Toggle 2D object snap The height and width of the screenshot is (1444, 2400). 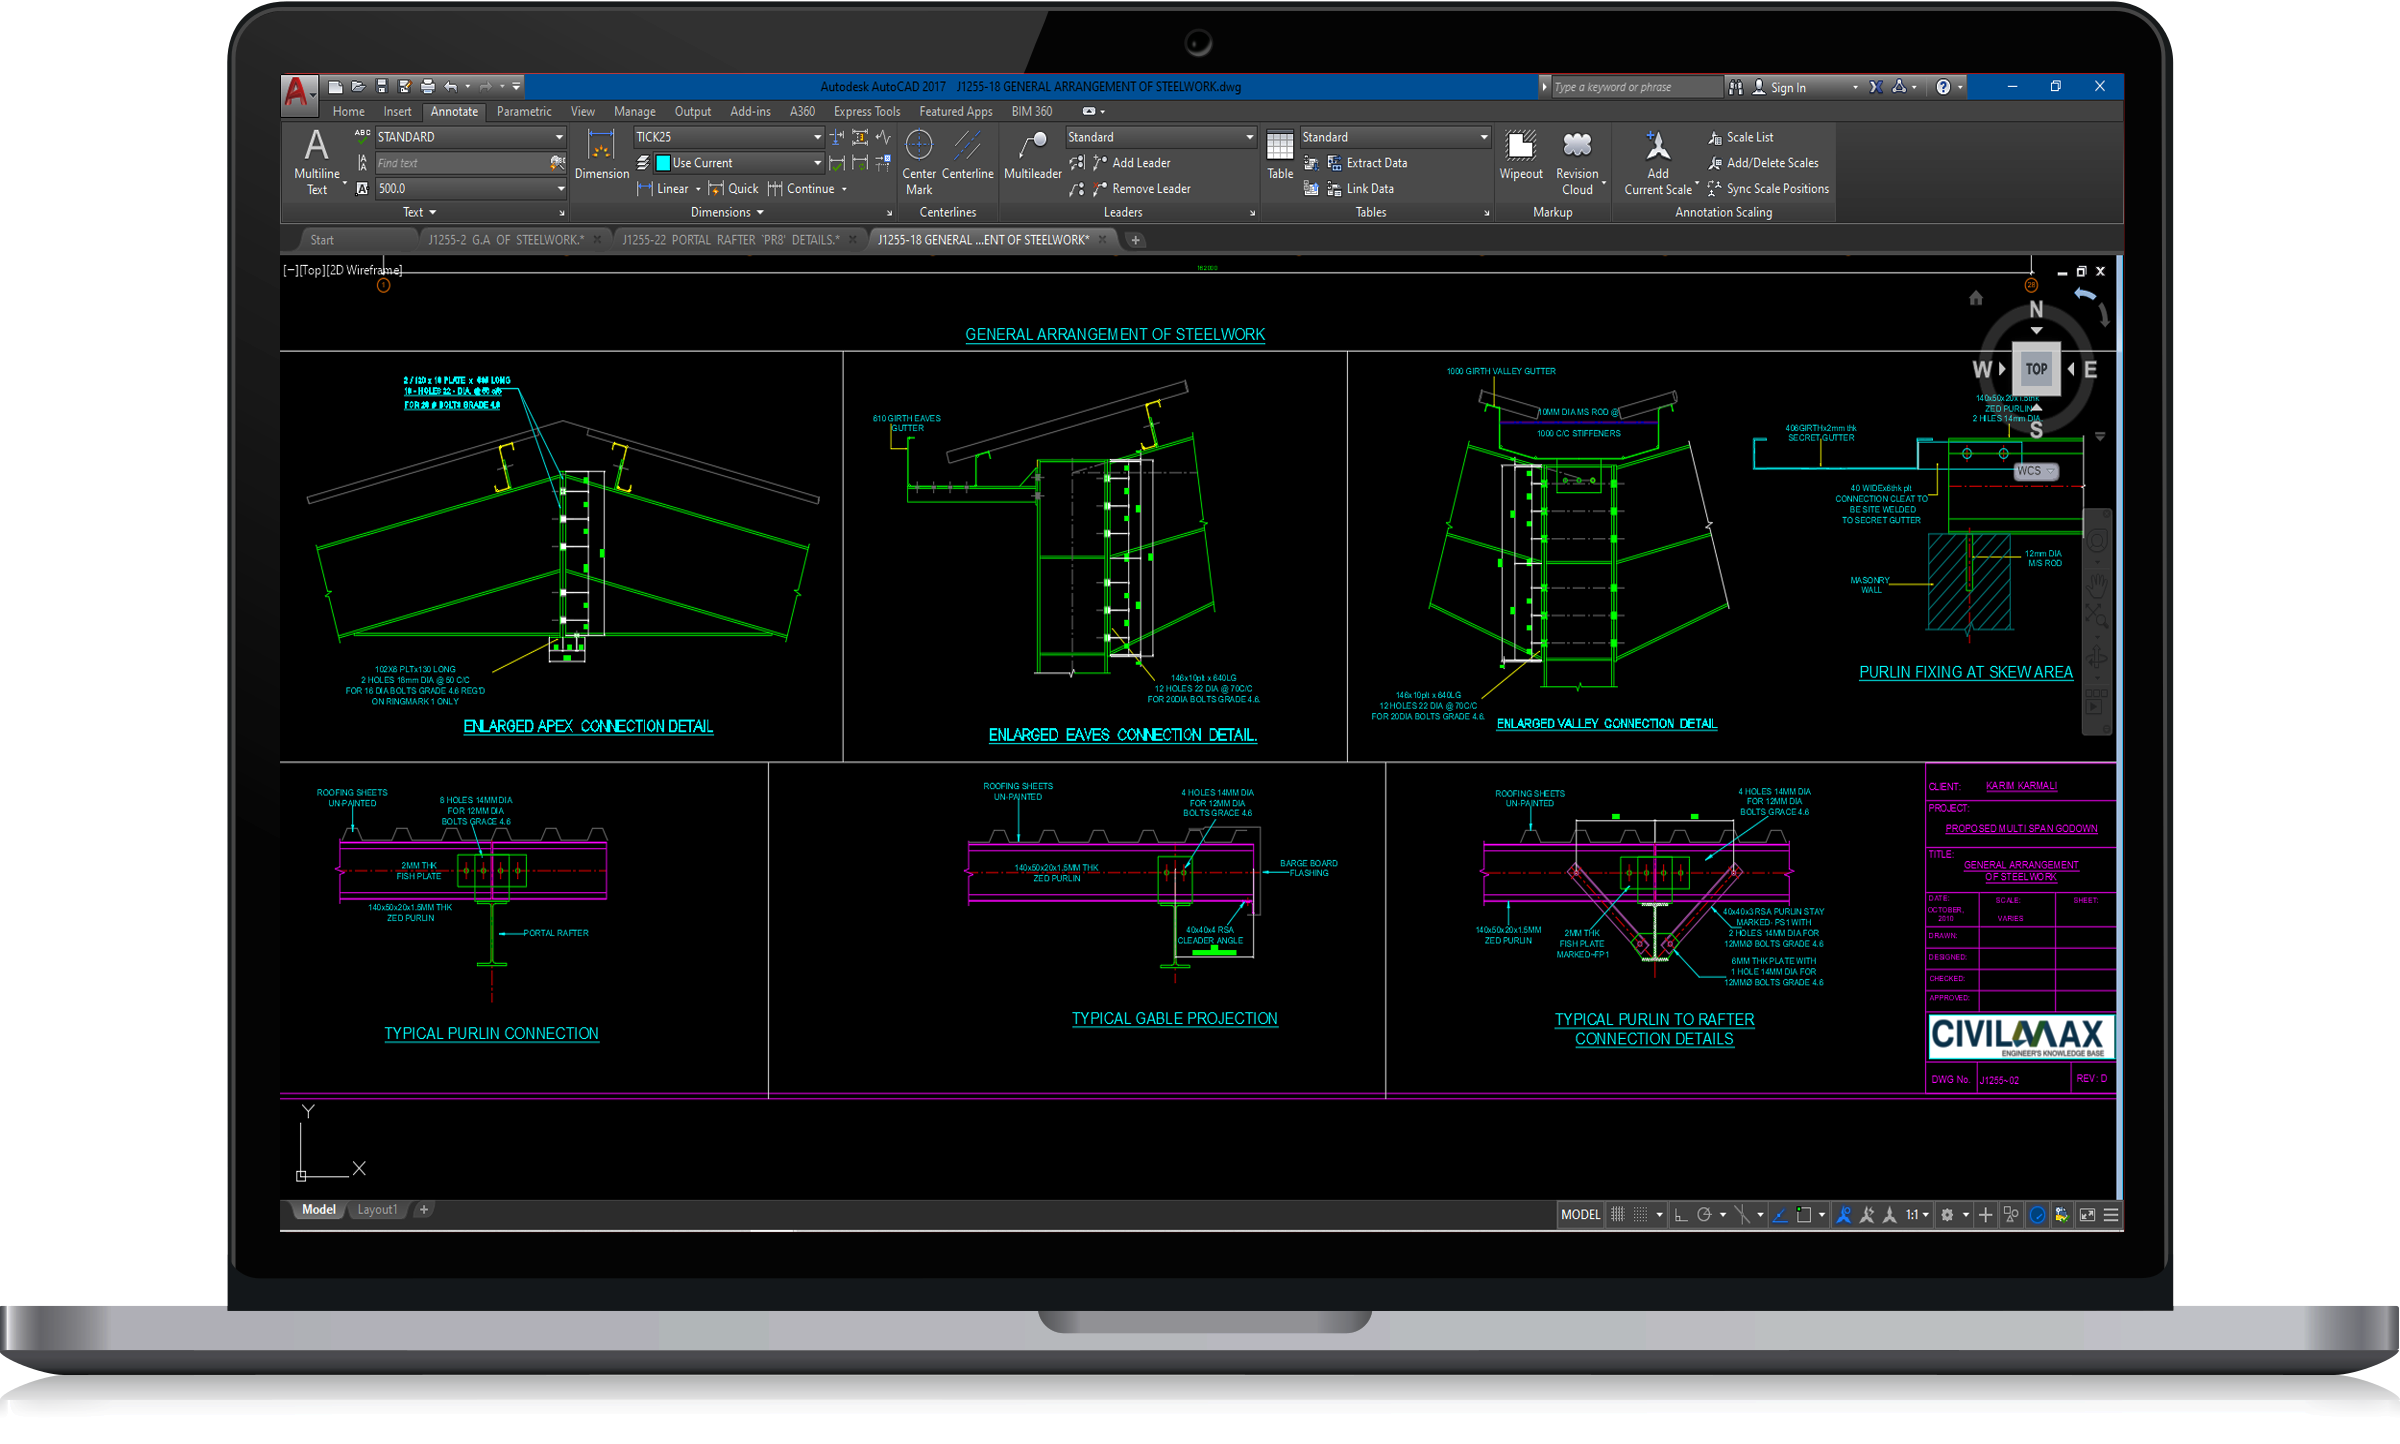tap(1804, 1215)
